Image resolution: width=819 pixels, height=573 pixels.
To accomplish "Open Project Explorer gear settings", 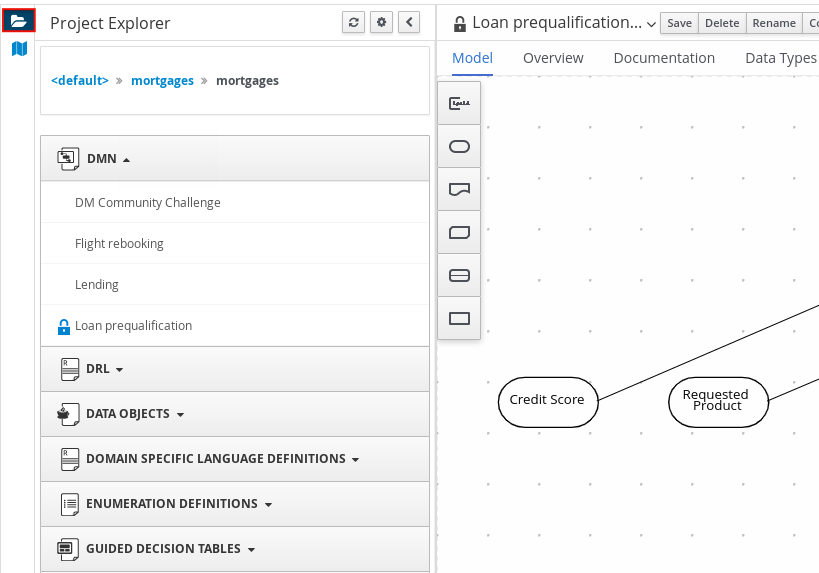I will click(381, 23).
